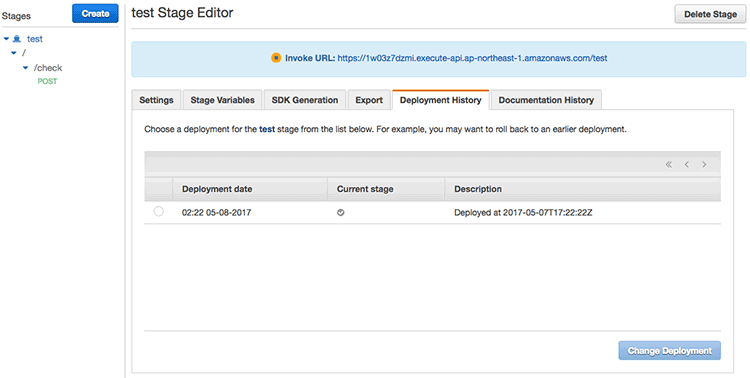750x378 pixels.
Task: Collapse the test stage tree node
Action: [6, 39]
